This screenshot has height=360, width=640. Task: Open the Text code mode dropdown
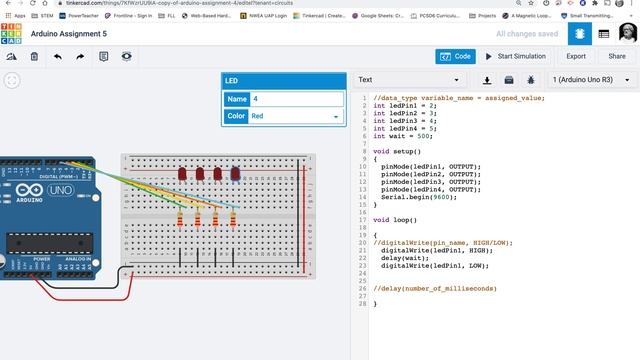coord(409,80)
